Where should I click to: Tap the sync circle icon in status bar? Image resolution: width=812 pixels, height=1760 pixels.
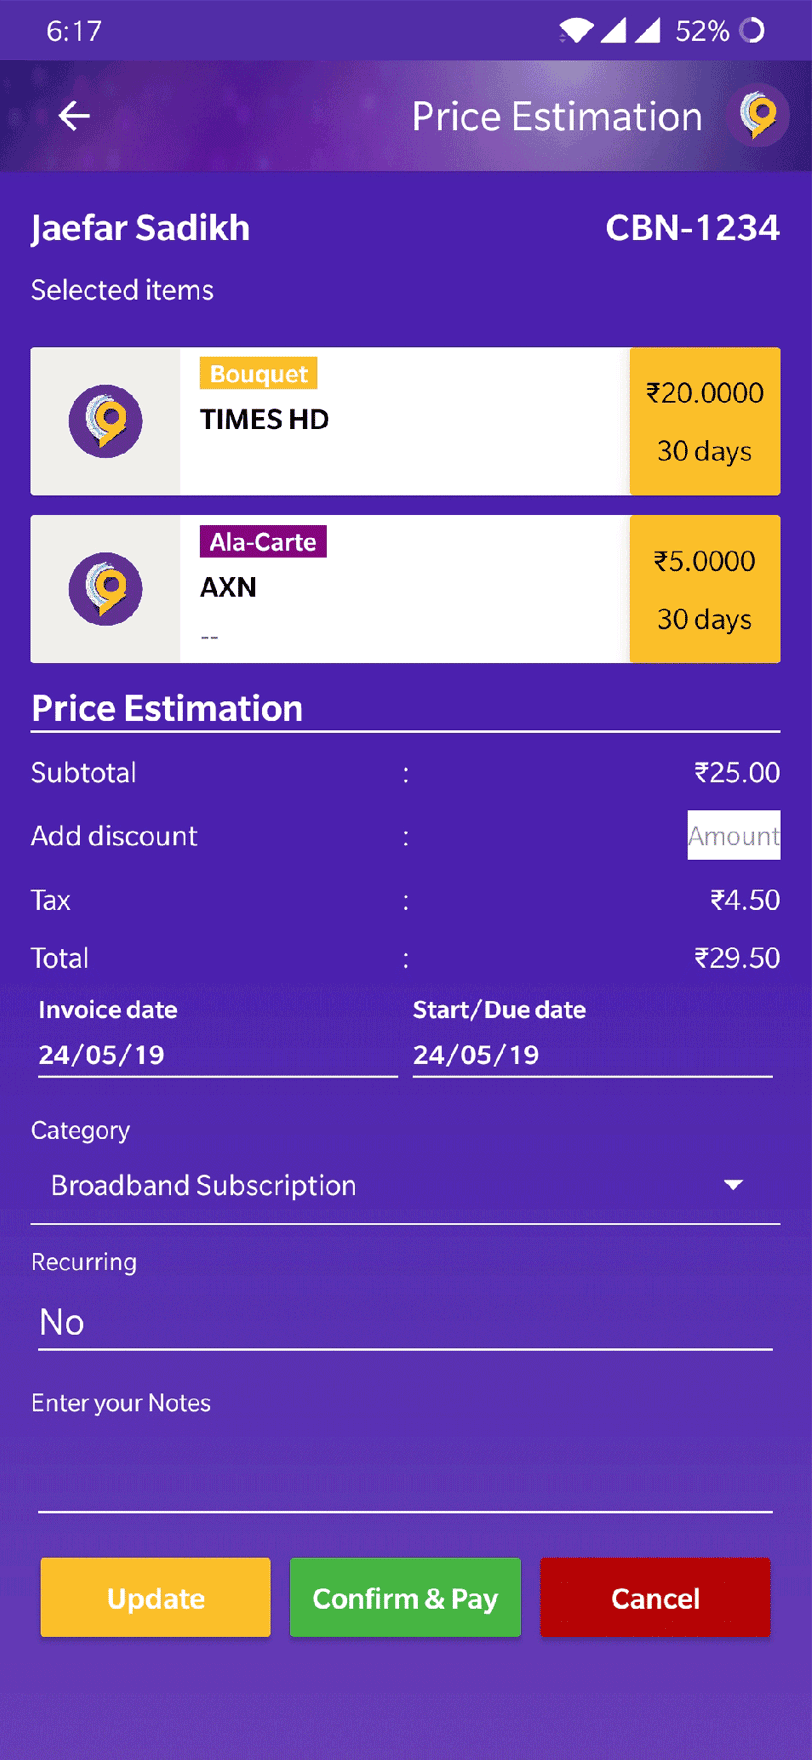pyautogui.click(x=755, y=30)
